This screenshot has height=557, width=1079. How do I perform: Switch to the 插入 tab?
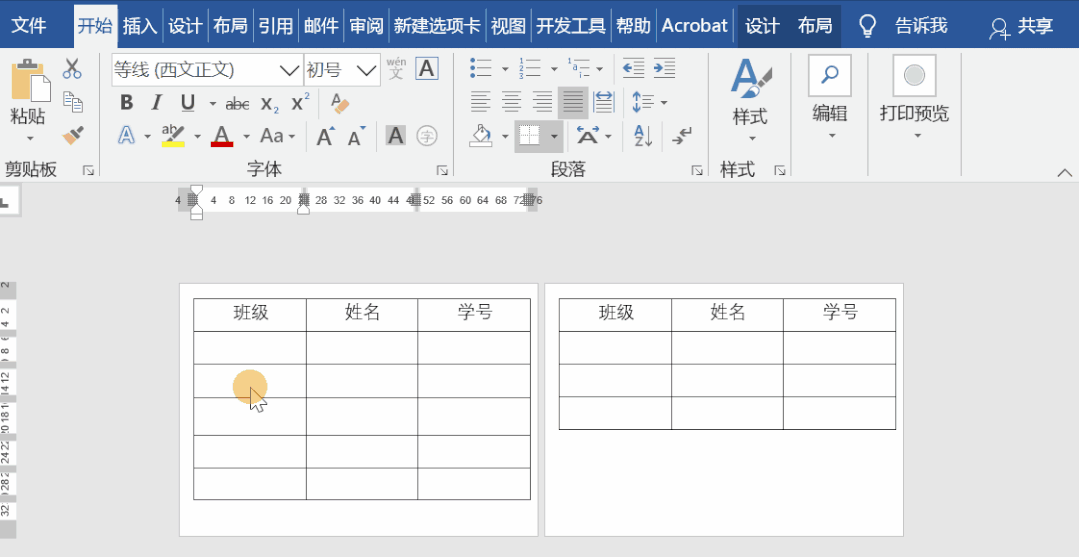coord(140,26)
